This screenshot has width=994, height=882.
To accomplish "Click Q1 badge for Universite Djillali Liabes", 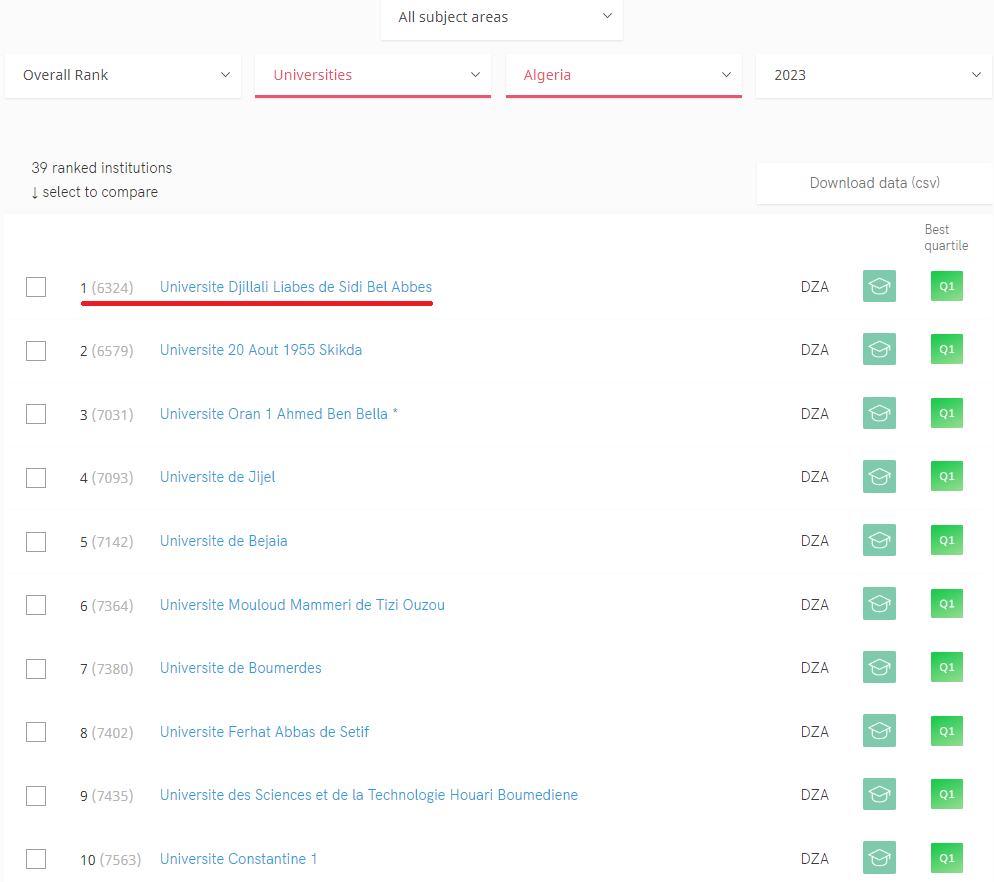I will pyautogui.click(x=946, y=286).
